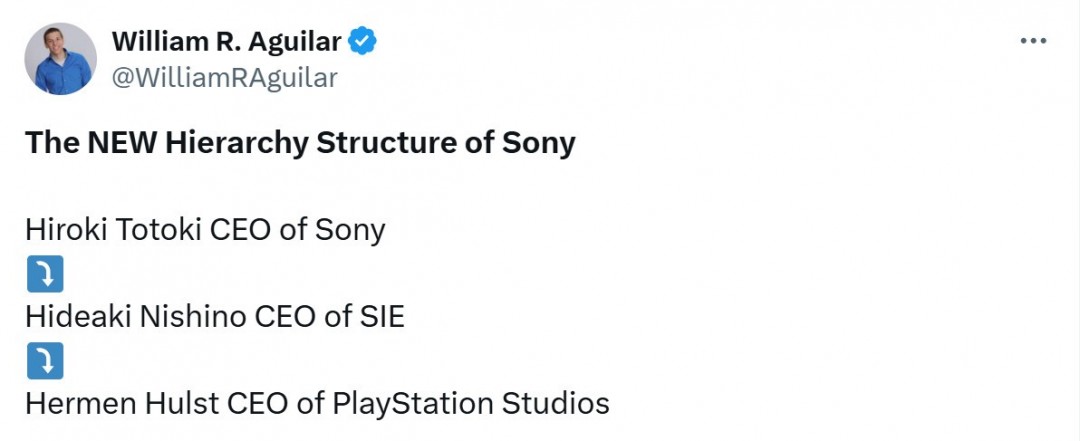Click "CEO" in the Hideaki Nishino line

click(x=288, y=317)
